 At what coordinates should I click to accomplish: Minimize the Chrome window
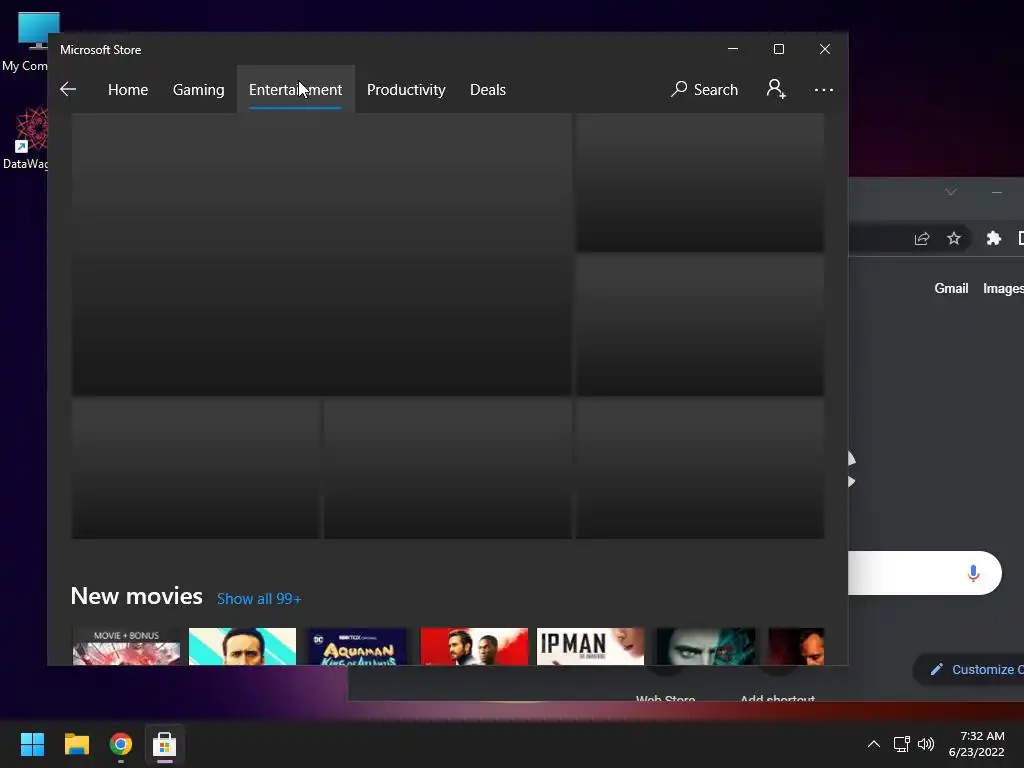click(x=997, y=192)
